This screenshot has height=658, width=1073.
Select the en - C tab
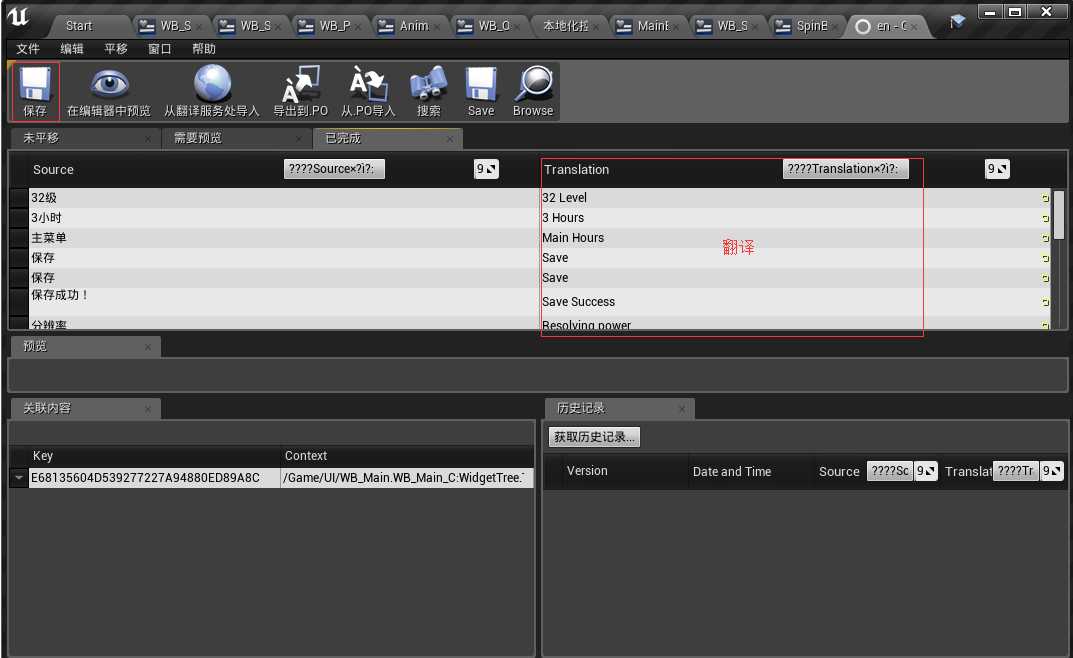[x=888, y=26]
